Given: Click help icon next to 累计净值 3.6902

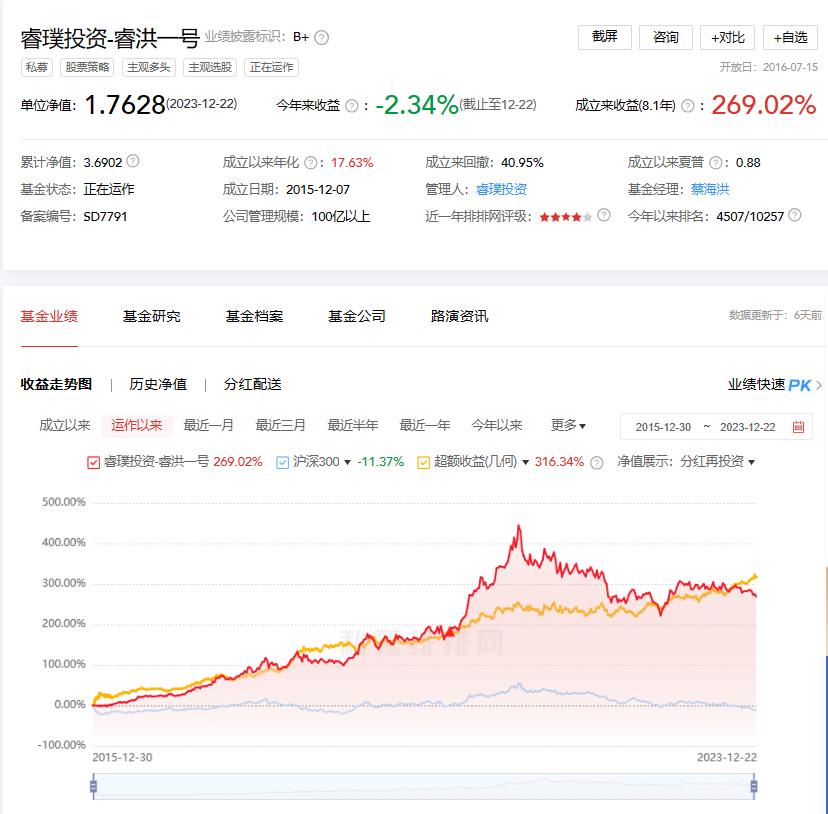Looking at the screenshot, I should coord(133,161).
